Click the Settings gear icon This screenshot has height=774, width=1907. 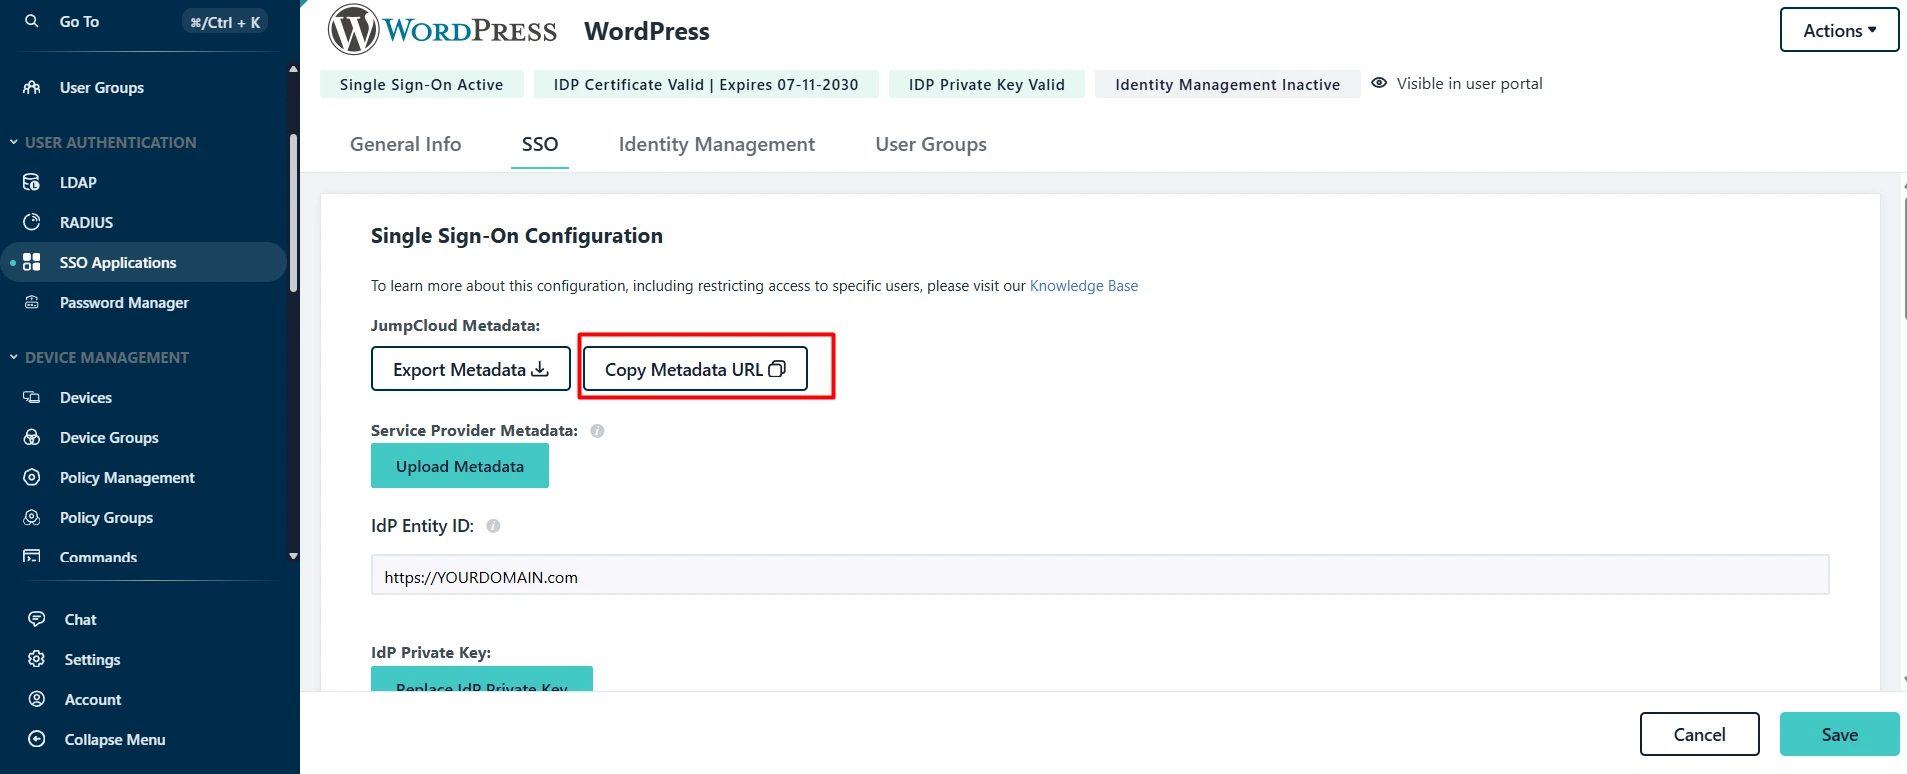coord(37,659)
